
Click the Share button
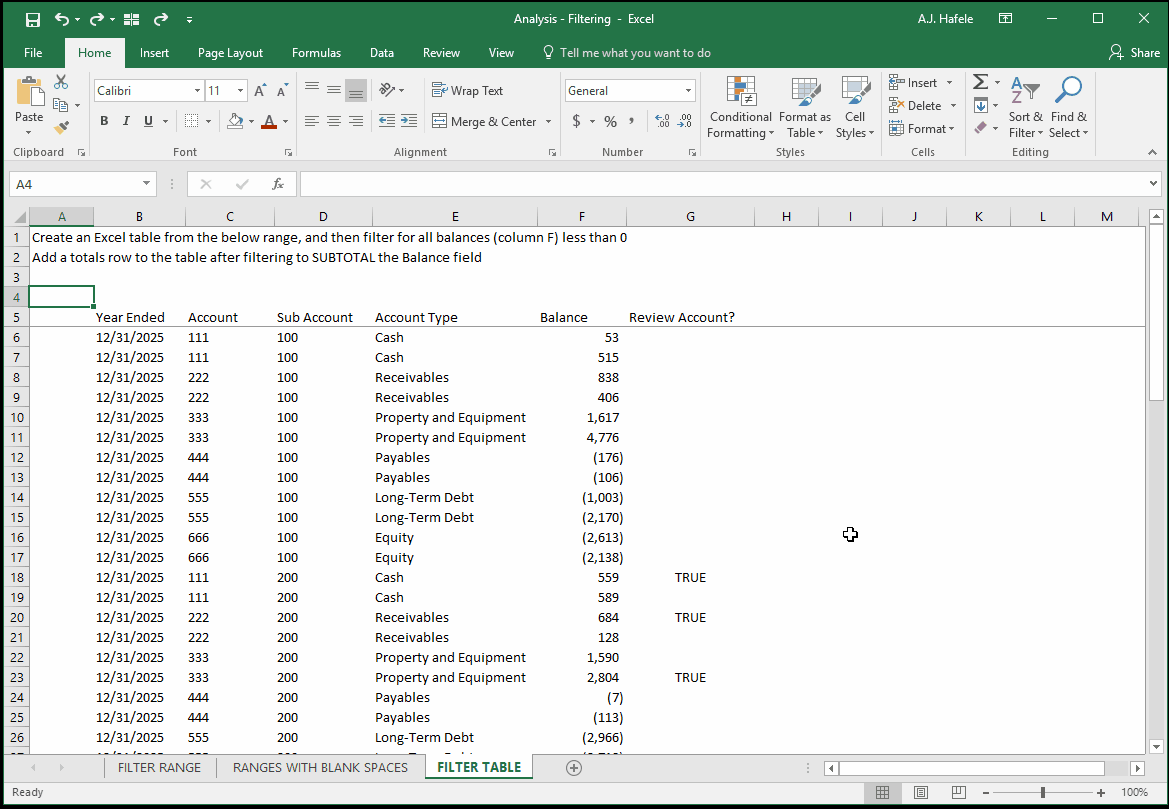[x=1134, y=53]
